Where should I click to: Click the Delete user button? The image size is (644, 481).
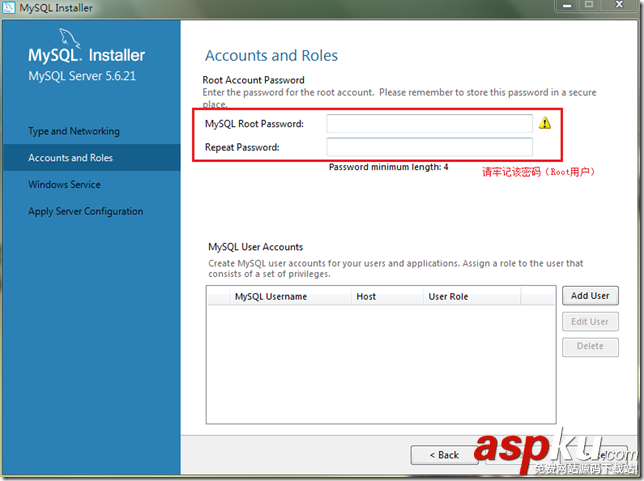pos(590,346)
